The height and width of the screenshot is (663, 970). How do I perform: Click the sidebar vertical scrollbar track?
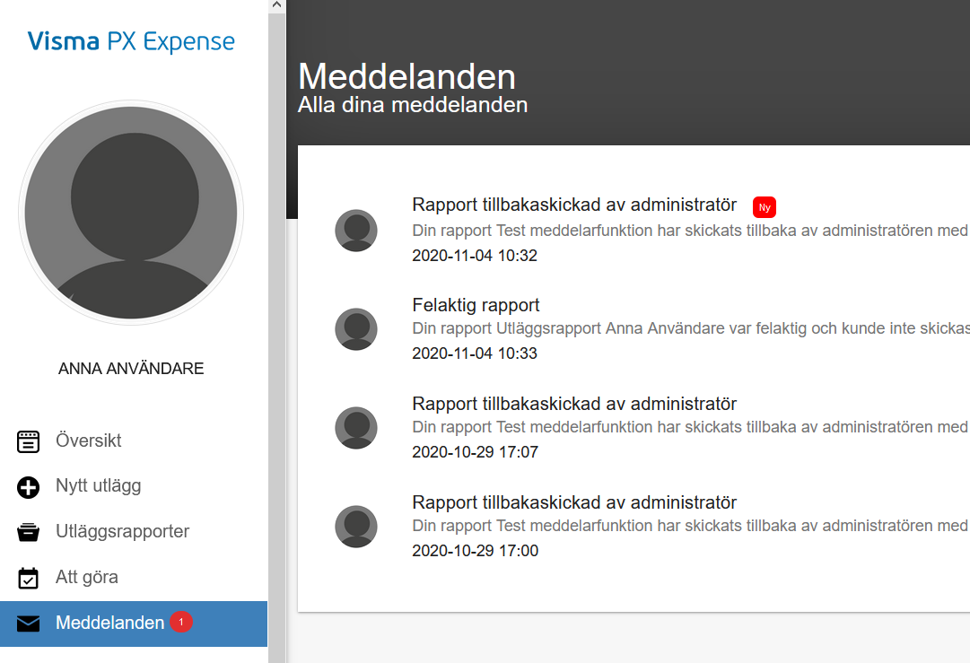[x=277, y=337]
